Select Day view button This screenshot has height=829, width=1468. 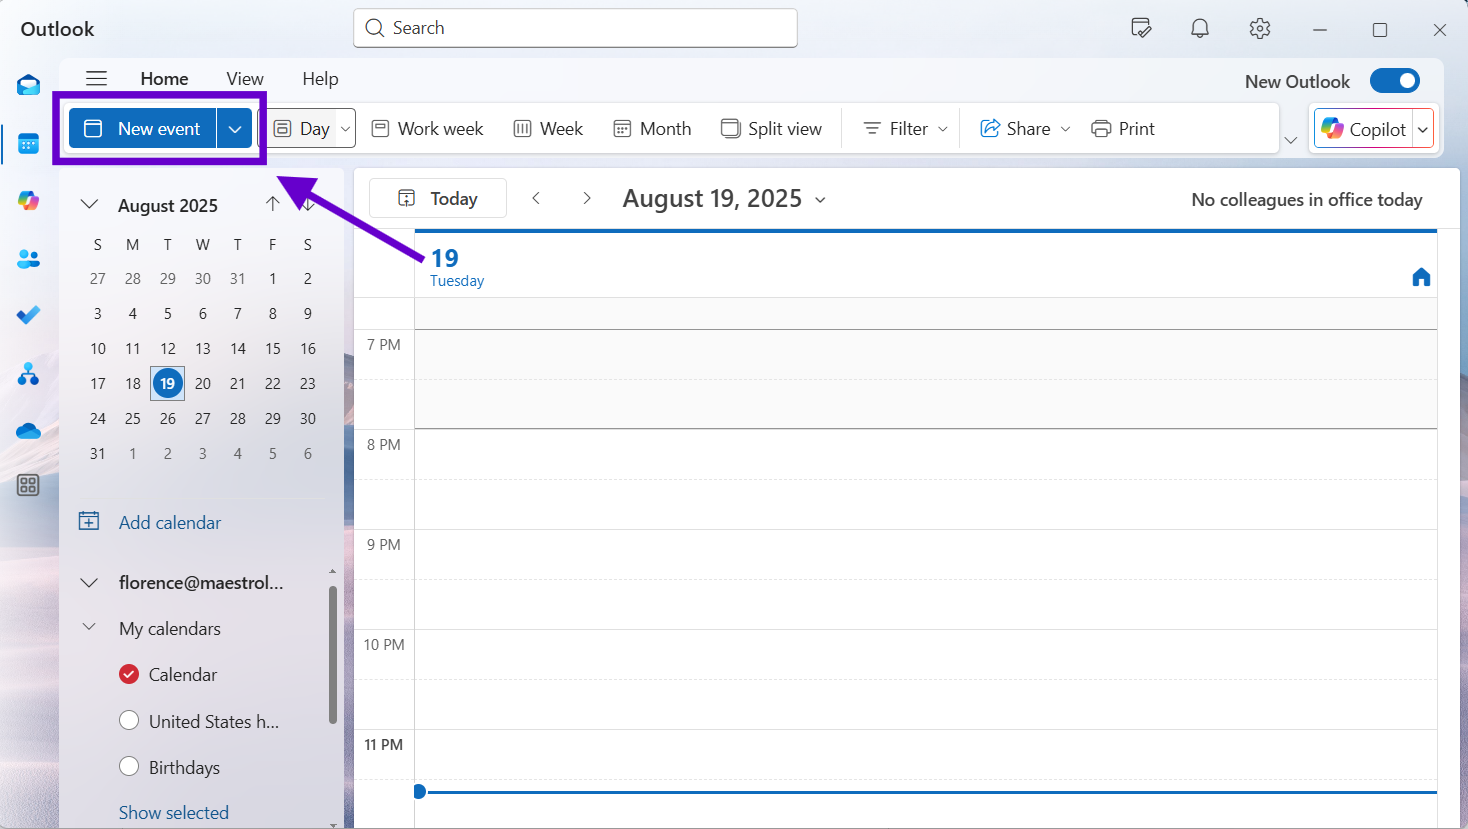click(x=301, y=128)
